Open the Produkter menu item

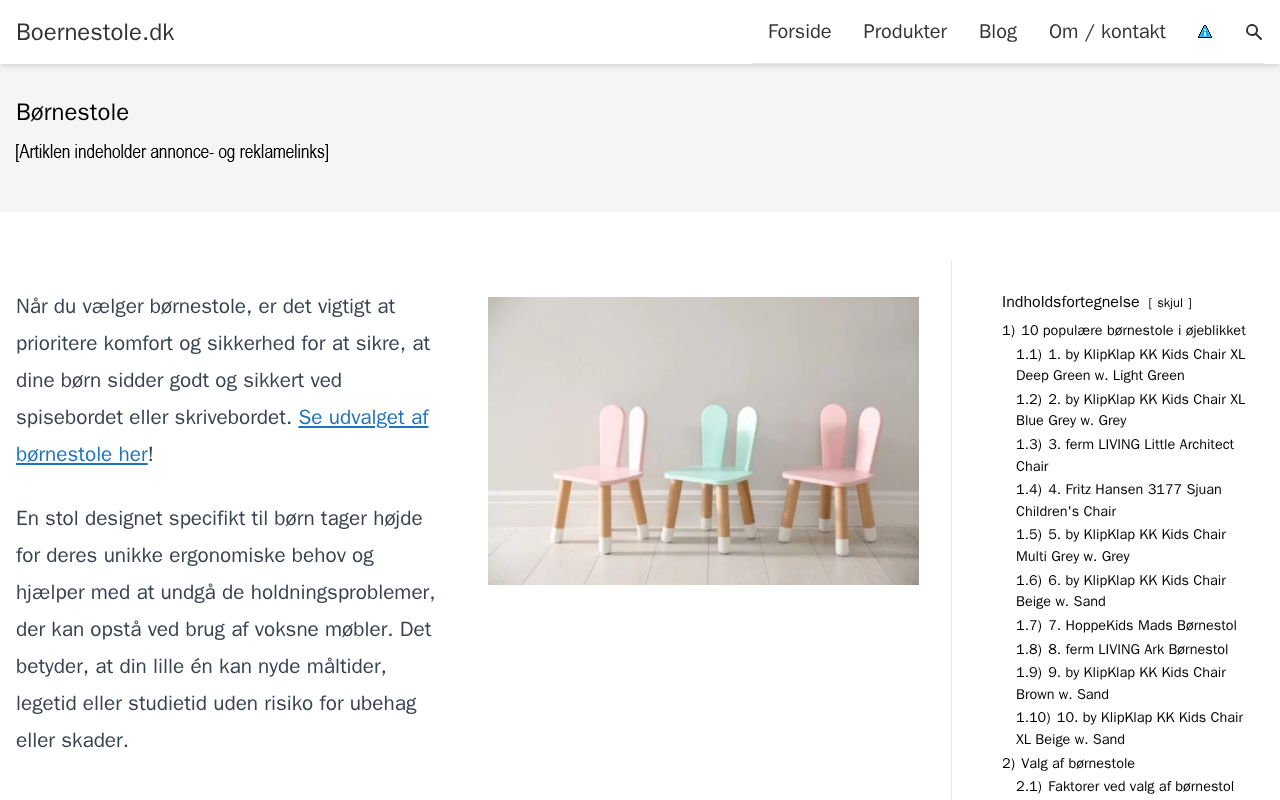[x=905, y=32]
